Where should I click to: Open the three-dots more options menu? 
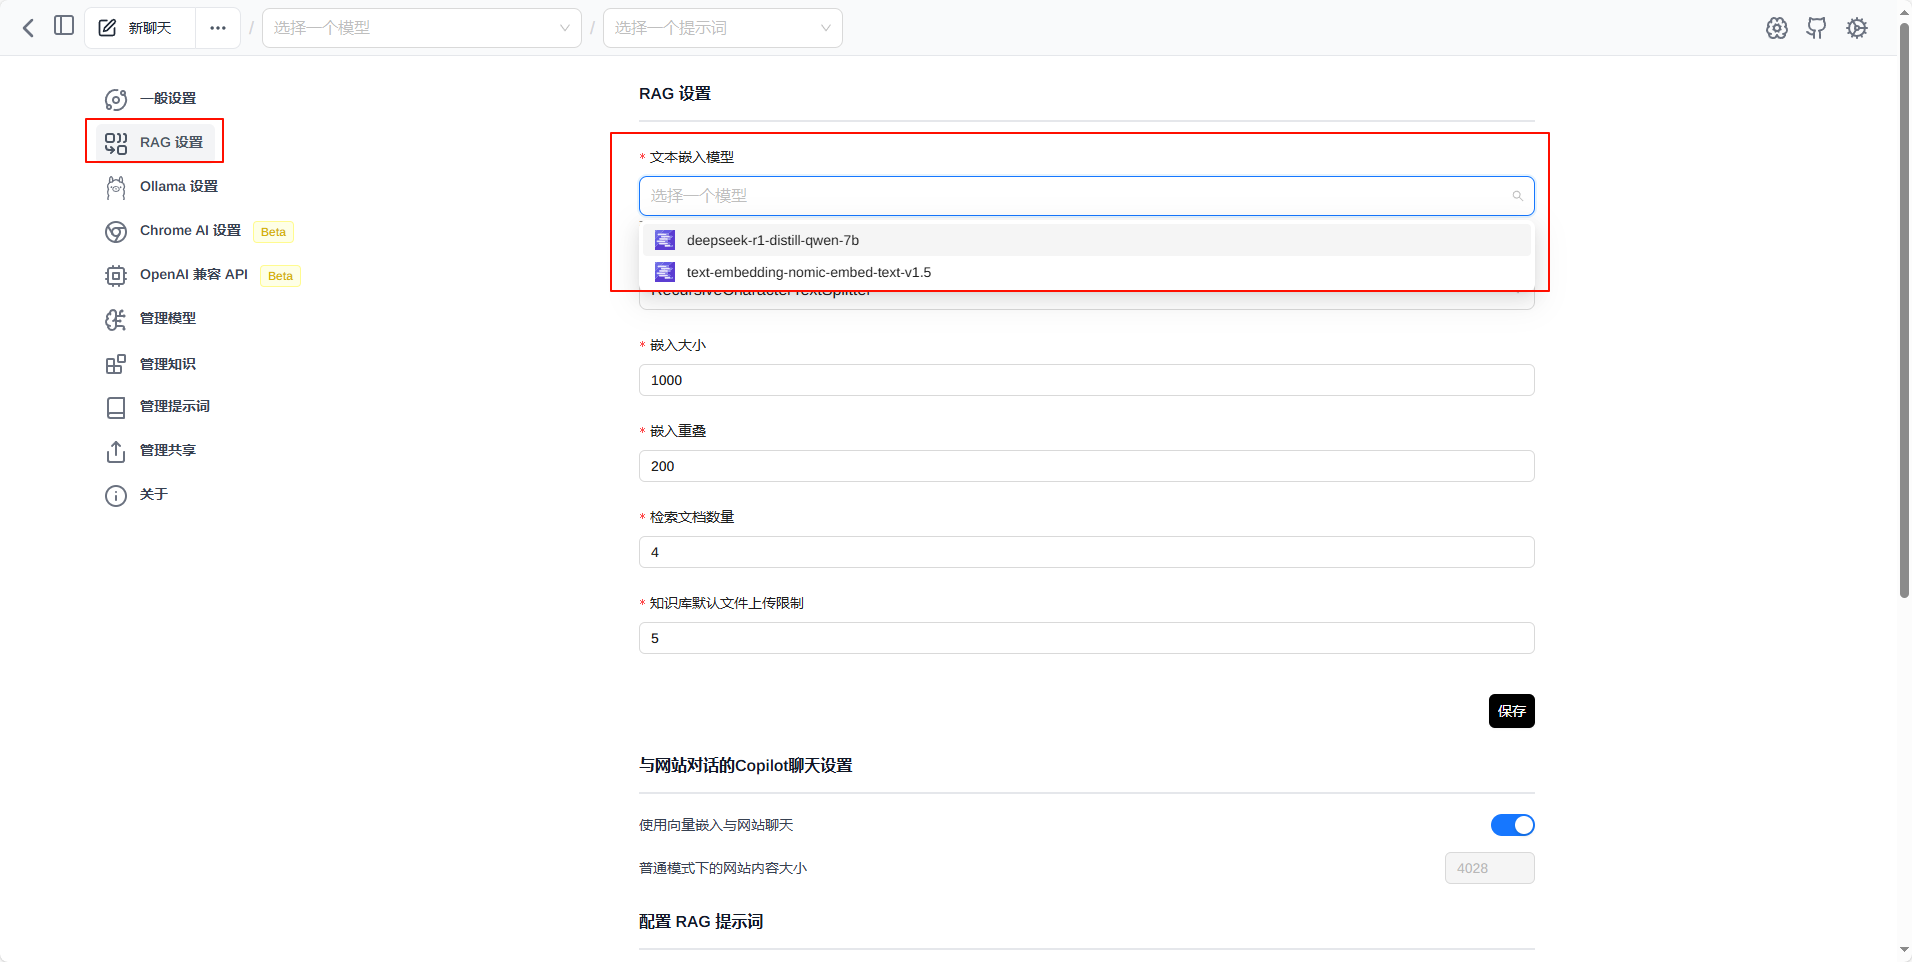pyautogui.click(x=218, y=28)
